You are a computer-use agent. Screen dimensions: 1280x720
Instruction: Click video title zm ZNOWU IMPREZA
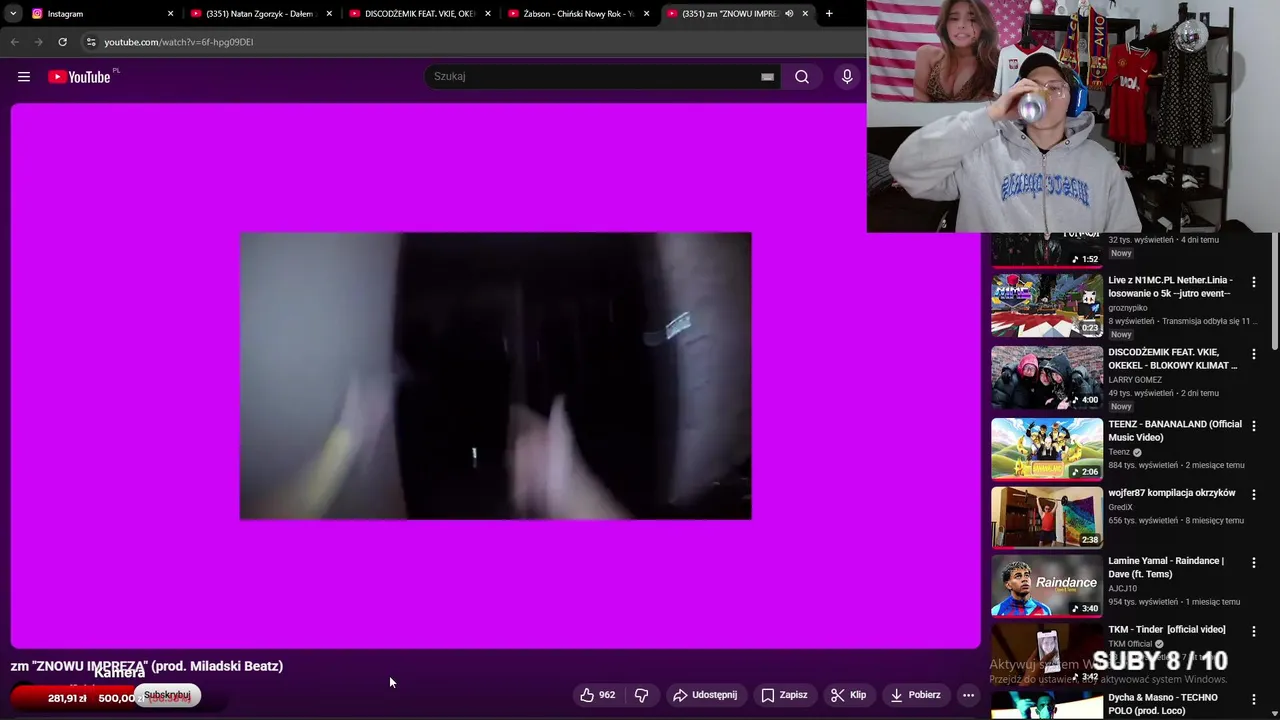[x=147, y=666]
